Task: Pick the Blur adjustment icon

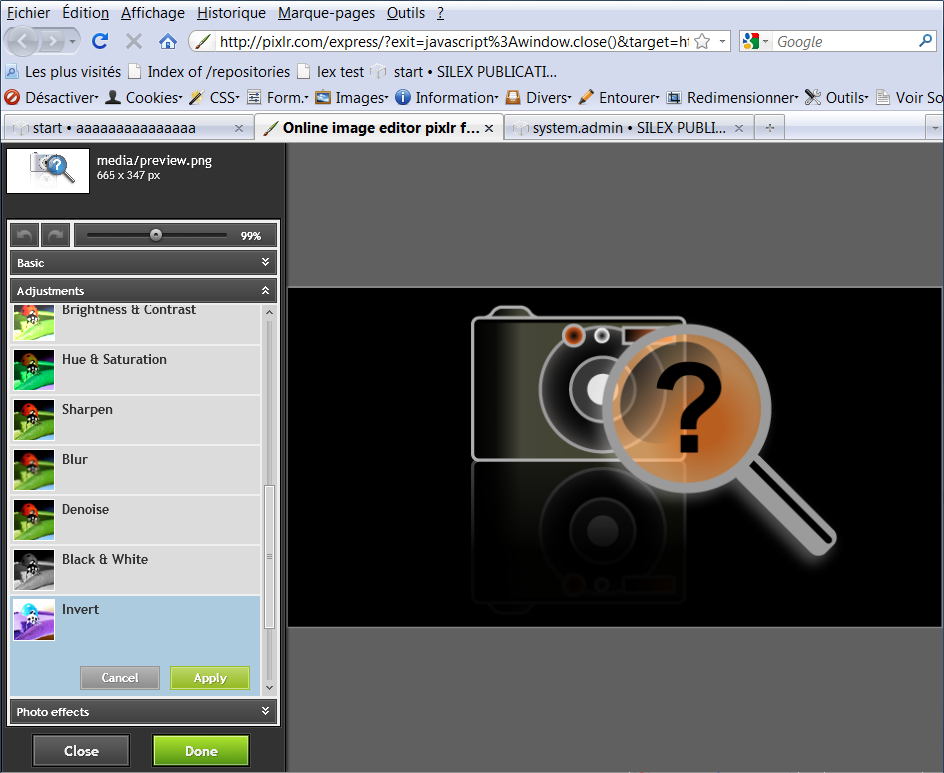Action: point(34,470)
